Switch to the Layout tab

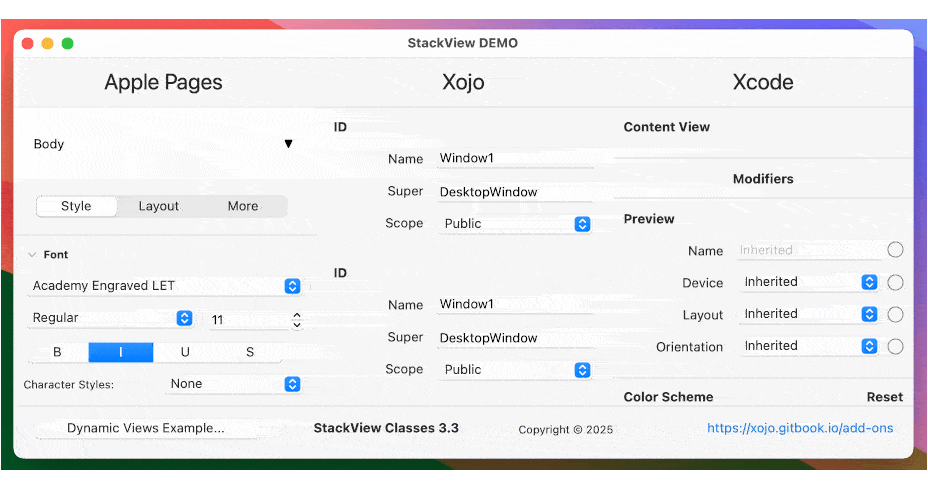159,206
